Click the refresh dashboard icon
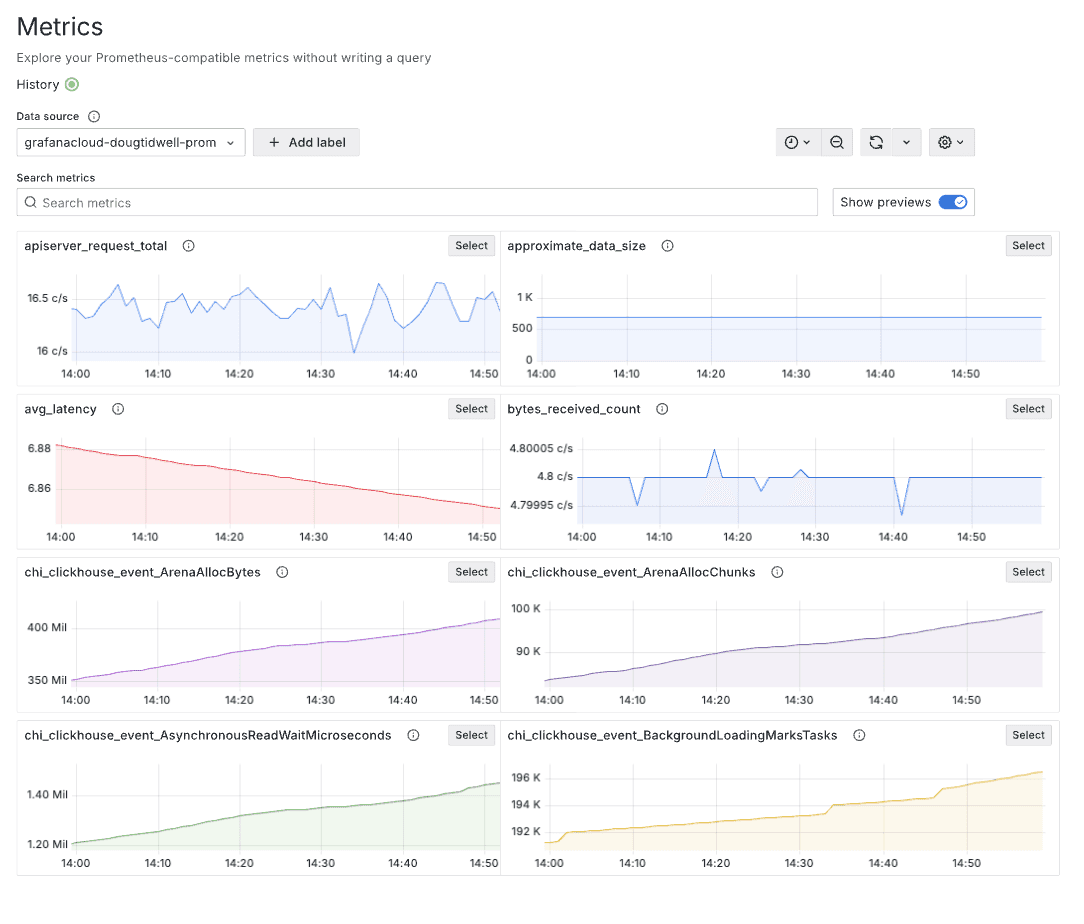1084x924 pixels. pyautogui.click(x=875, y=142)
